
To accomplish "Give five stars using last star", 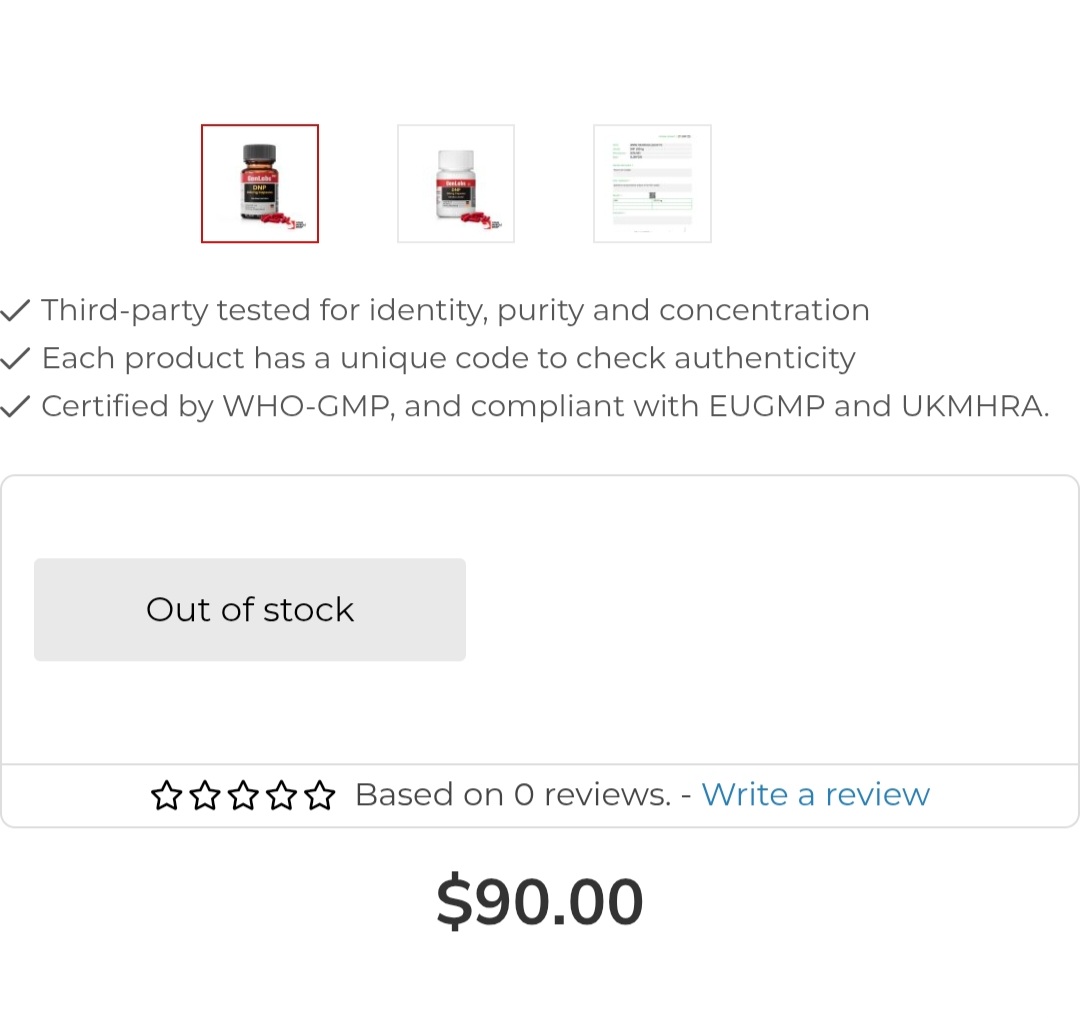I will (320, 796).
